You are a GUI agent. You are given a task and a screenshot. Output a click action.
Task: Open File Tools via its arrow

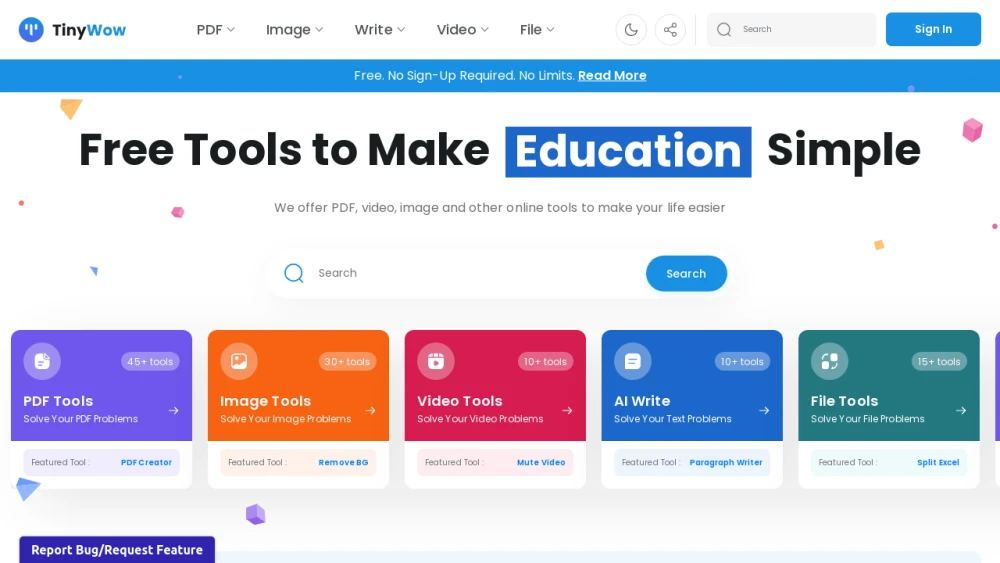(x=961, y=411)
